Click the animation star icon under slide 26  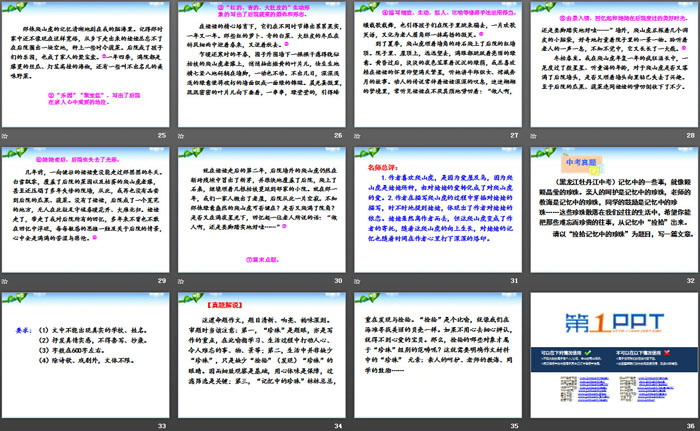181,136
